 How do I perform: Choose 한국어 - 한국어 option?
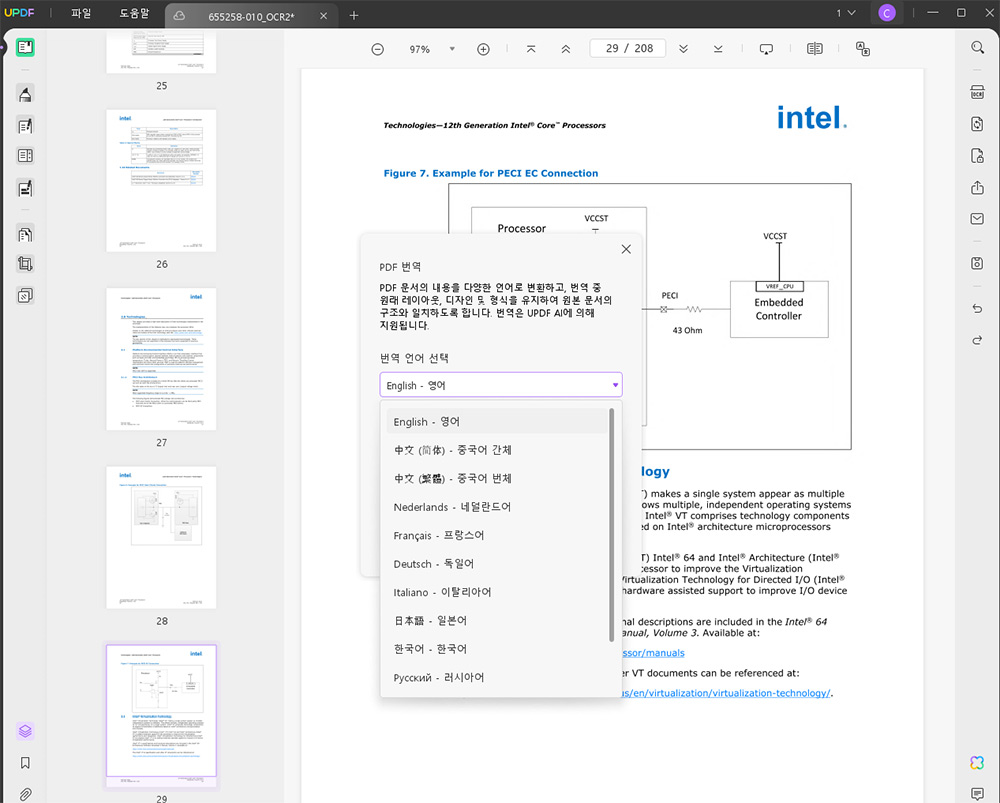pyautogui.click(x=497, y=649)
